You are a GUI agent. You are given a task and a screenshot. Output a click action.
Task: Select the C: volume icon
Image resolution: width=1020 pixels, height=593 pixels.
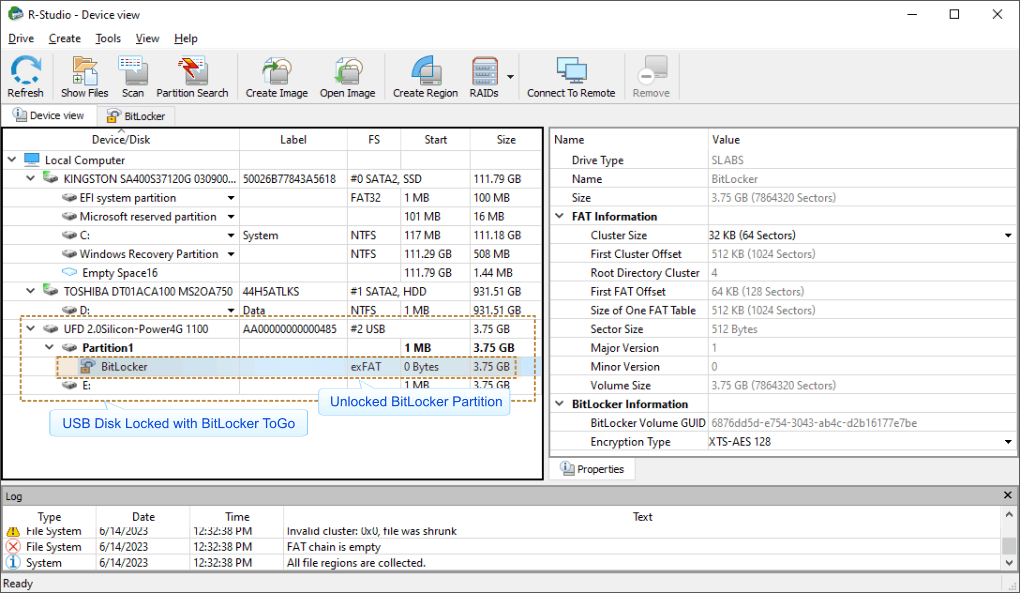pyautogui.click(x=69, y=235)
